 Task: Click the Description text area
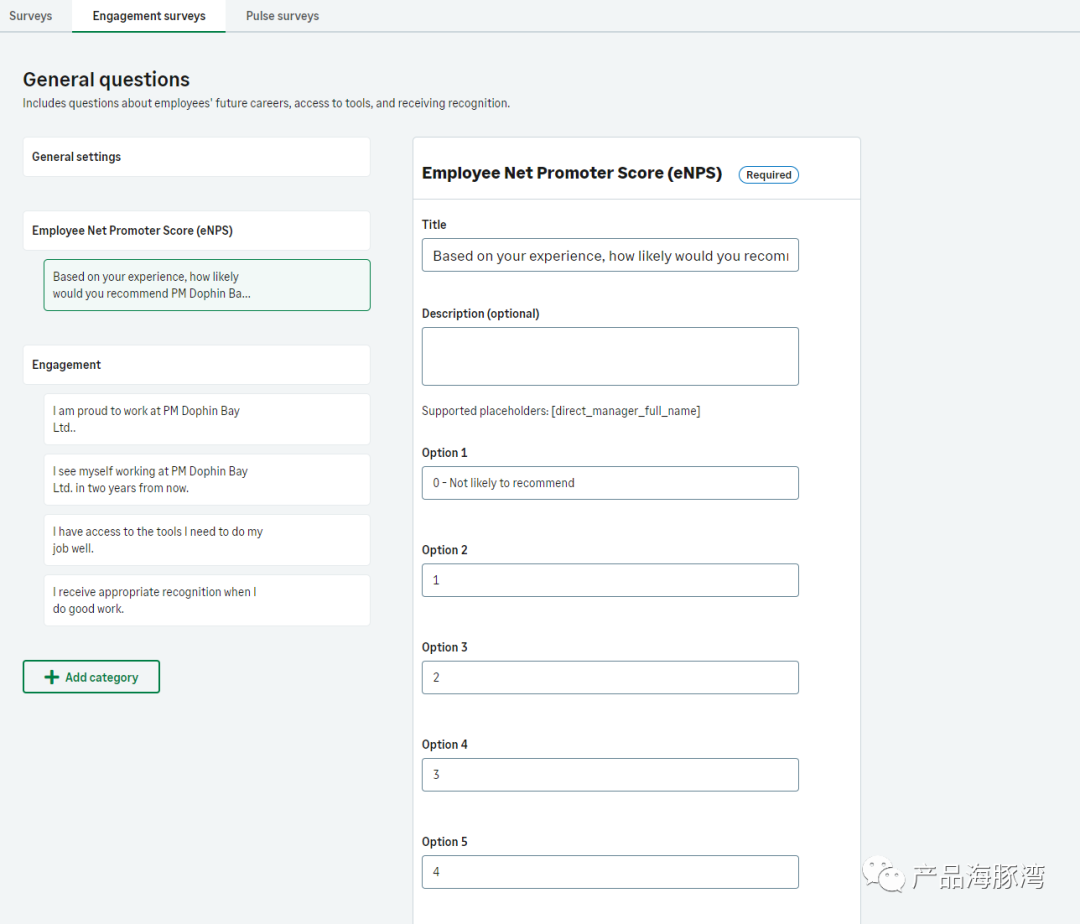(610, 356)
